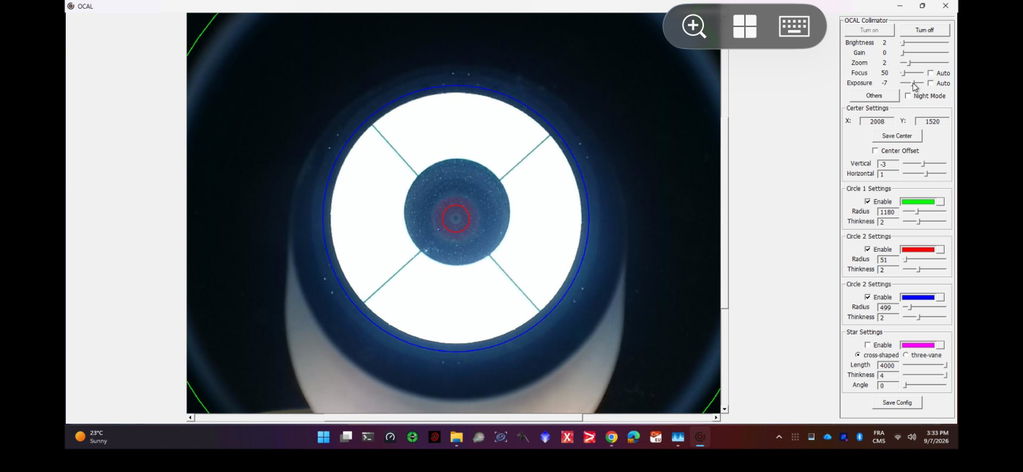Screen dimensions: 1023x472
Task: Click the Turn off collimator button
Action: click(924, 30)
